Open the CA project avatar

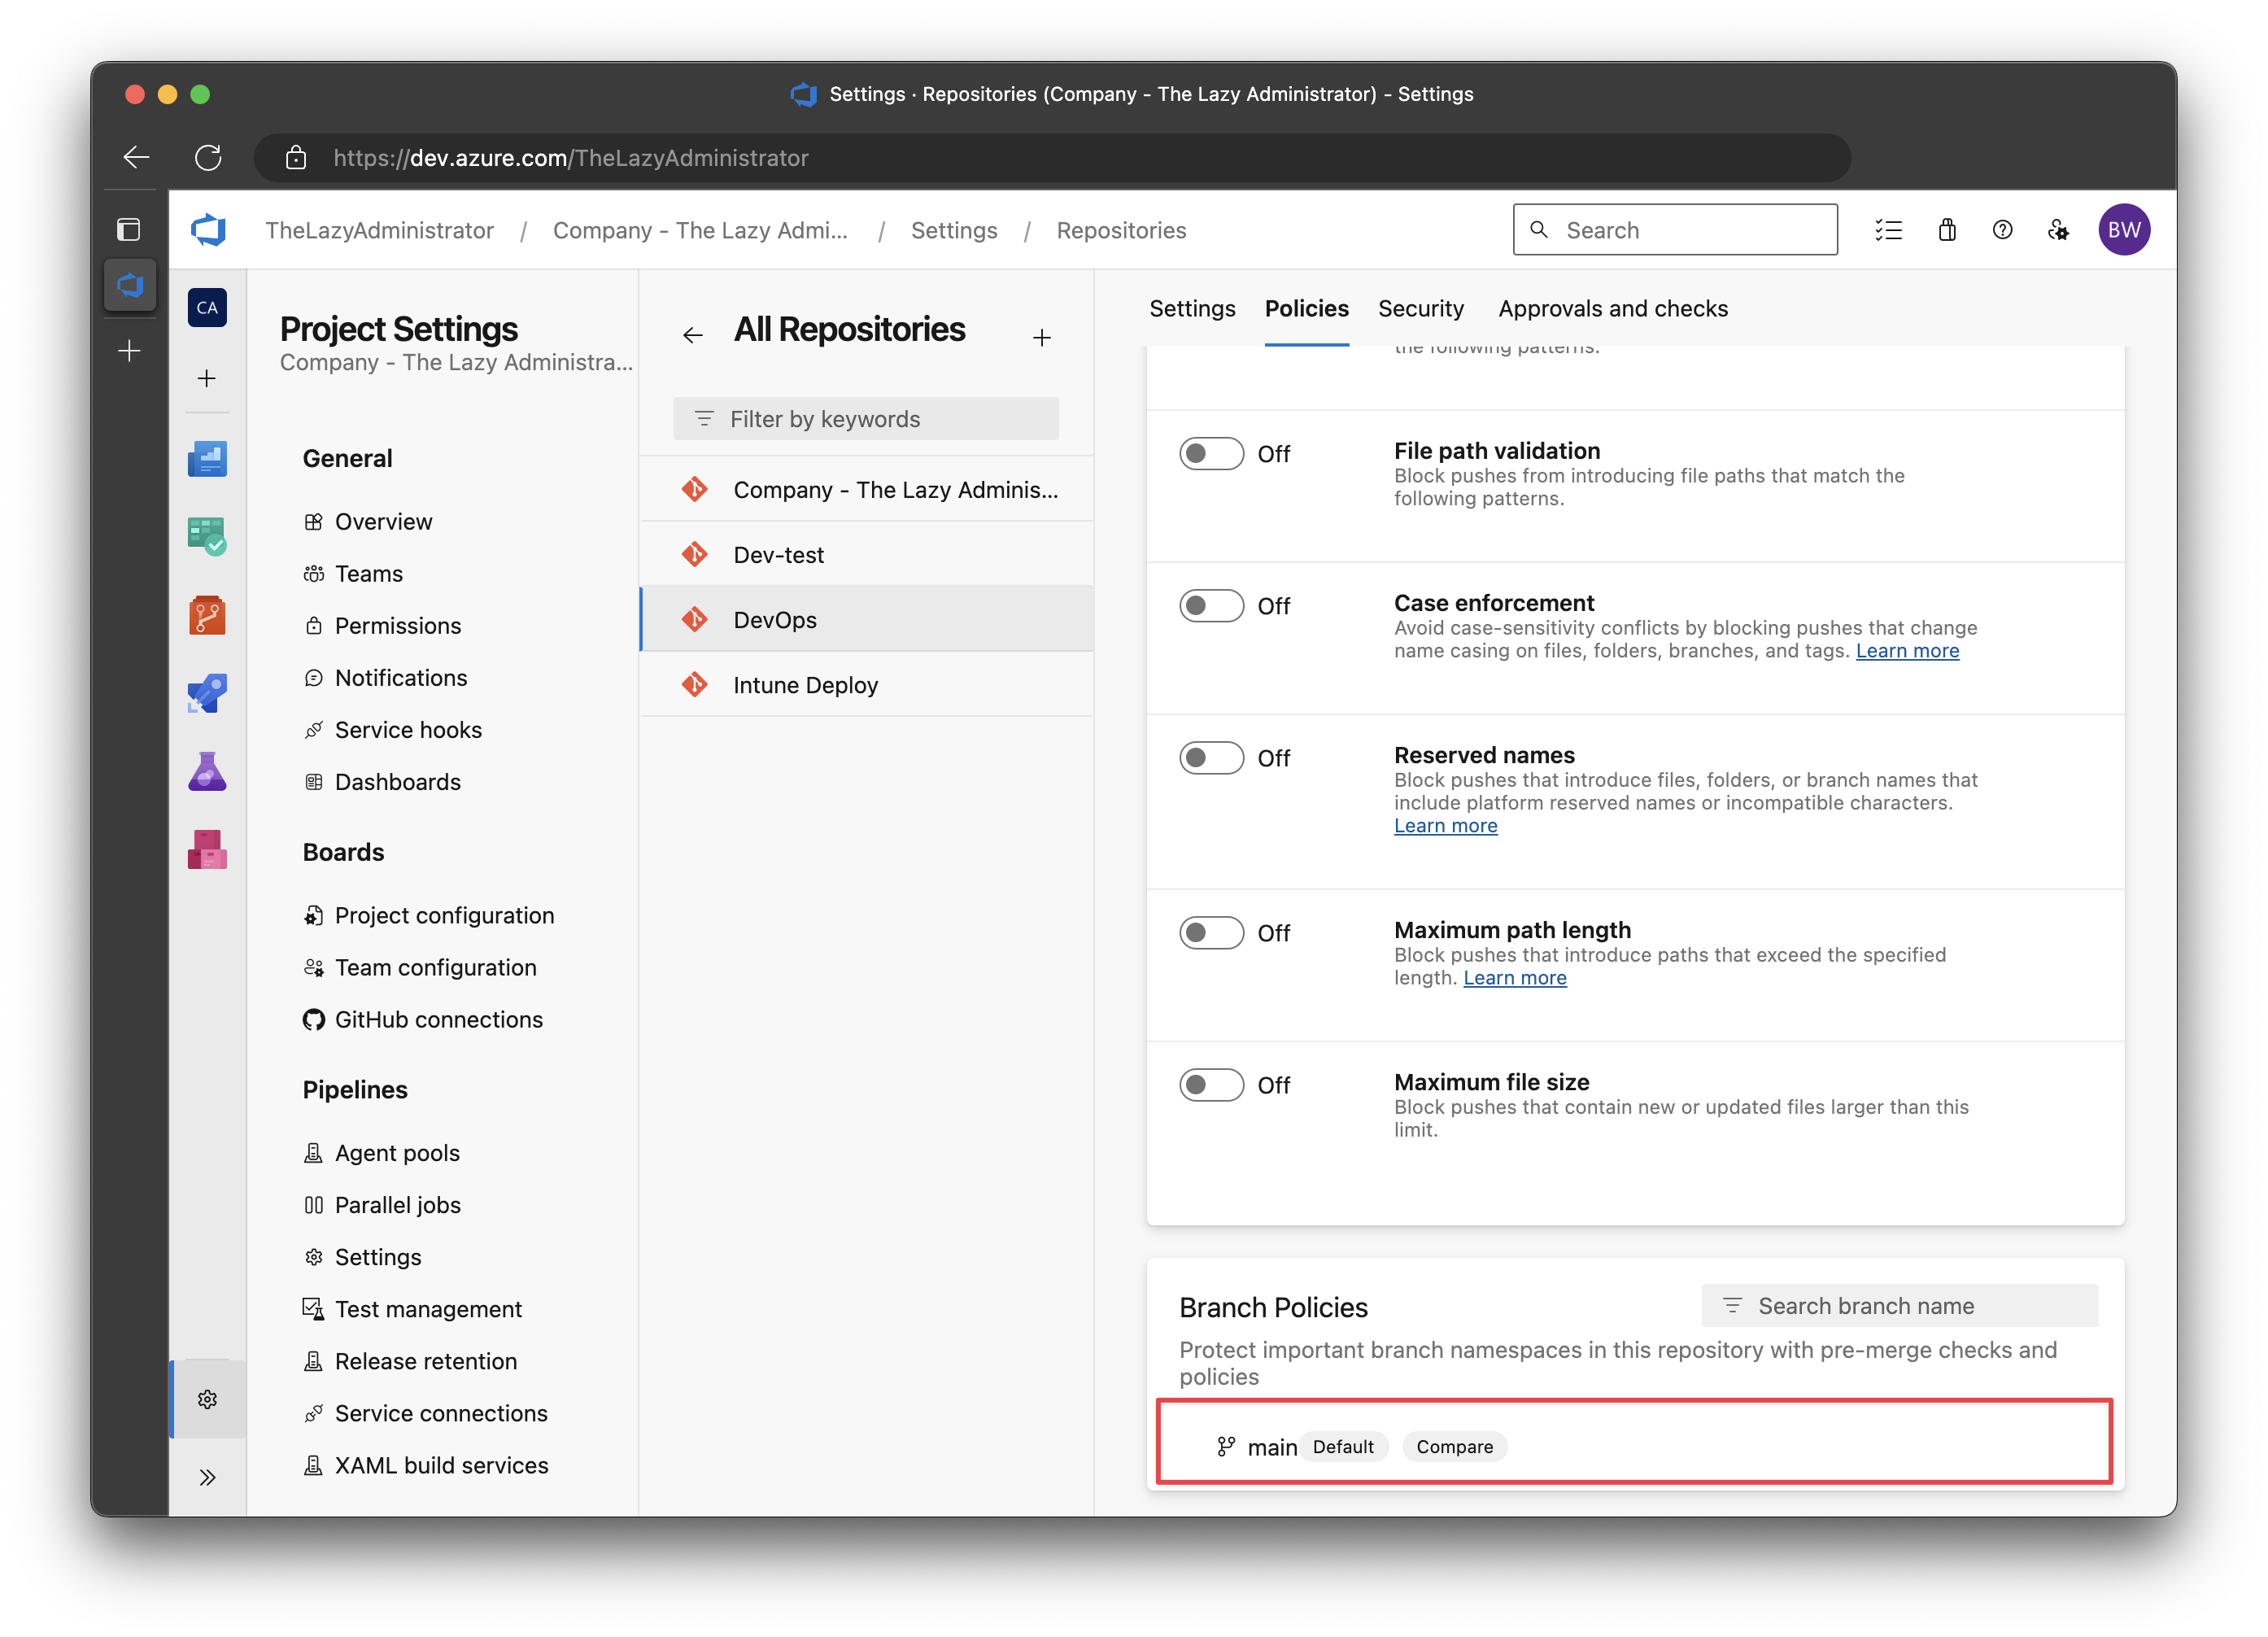coord(207,307)
